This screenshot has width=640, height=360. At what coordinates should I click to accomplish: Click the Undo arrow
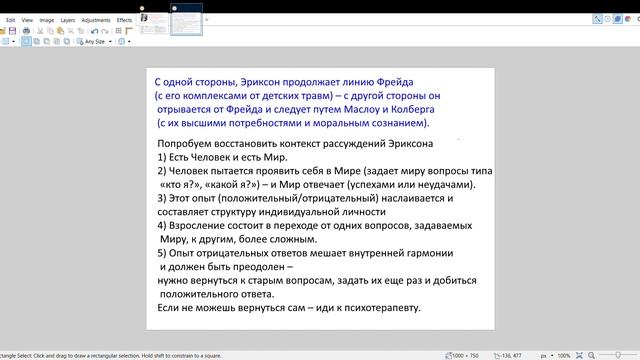coord(95,31)
